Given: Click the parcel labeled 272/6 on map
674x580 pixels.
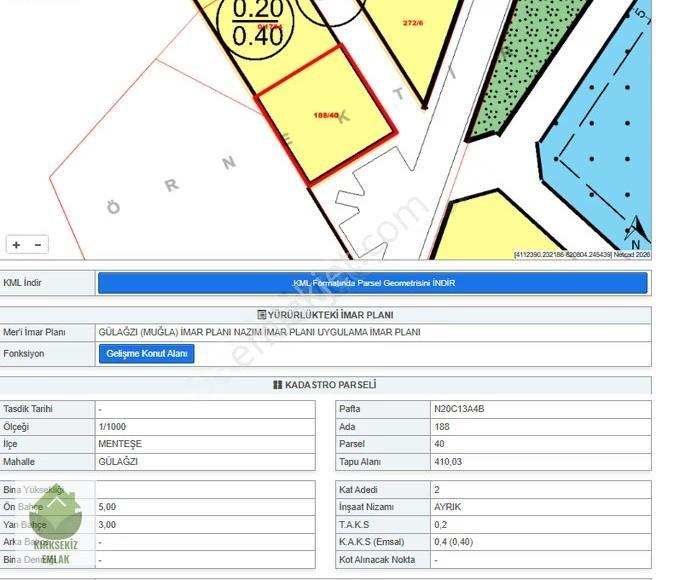Looking at the screenshot, I should coord(413,23).
